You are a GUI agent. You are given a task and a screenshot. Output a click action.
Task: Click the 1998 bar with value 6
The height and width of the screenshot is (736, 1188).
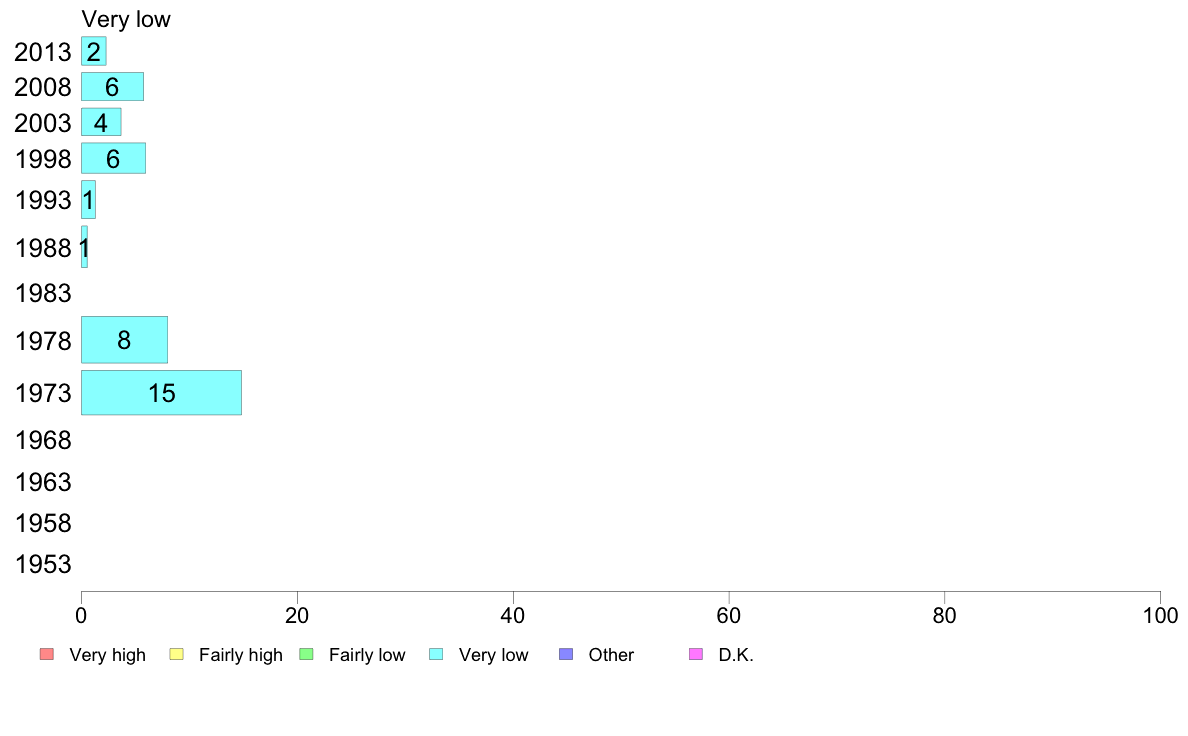coord(113,158)
